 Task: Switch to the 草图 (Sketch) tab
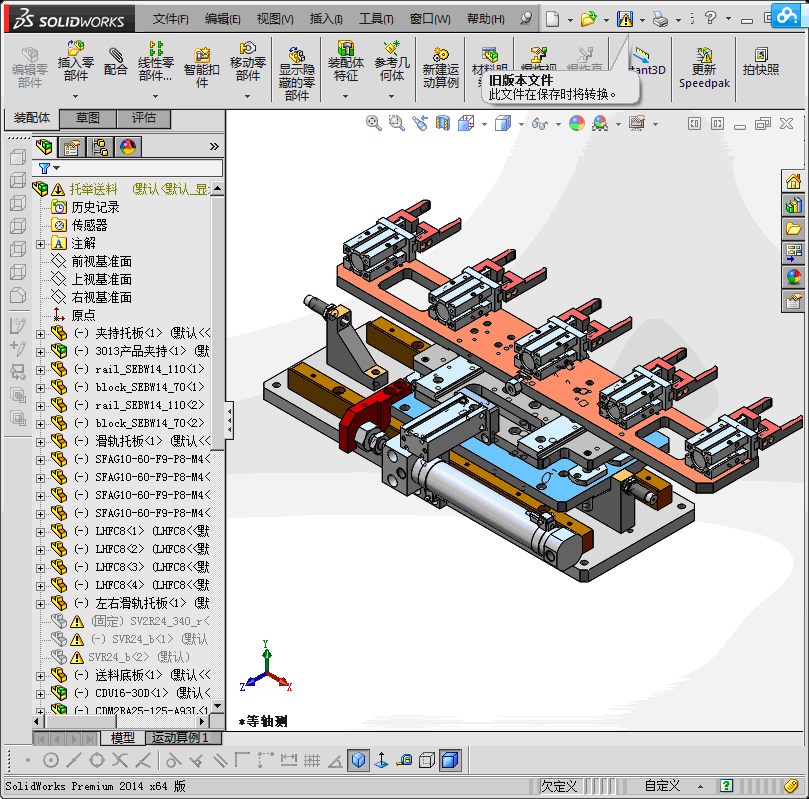pos(88,118)
